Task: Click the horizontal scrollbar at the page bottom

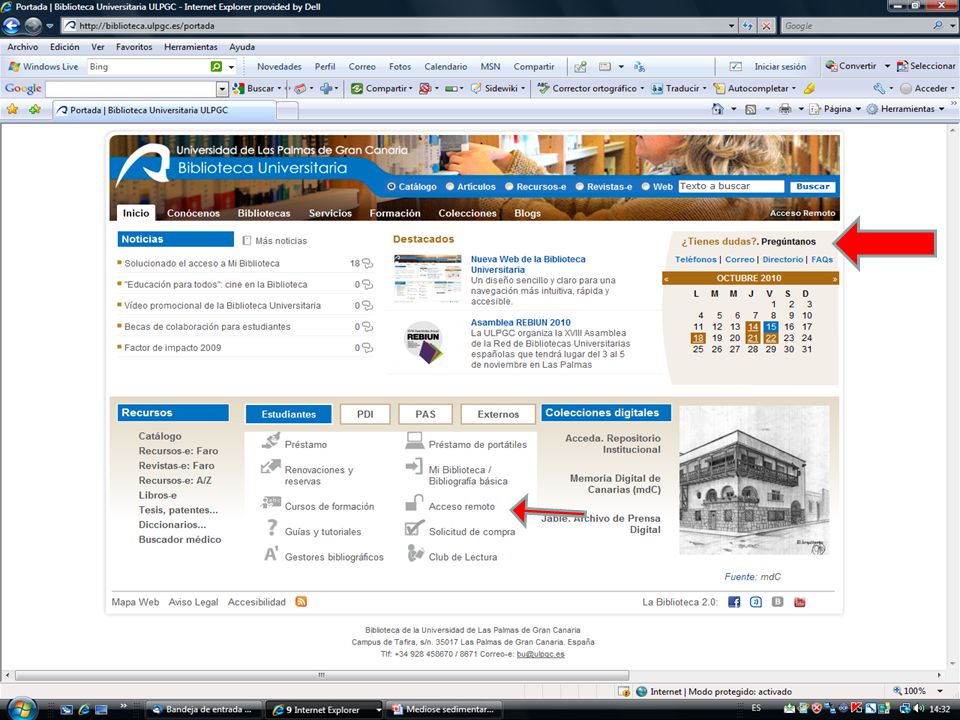Action: (322, 675)
